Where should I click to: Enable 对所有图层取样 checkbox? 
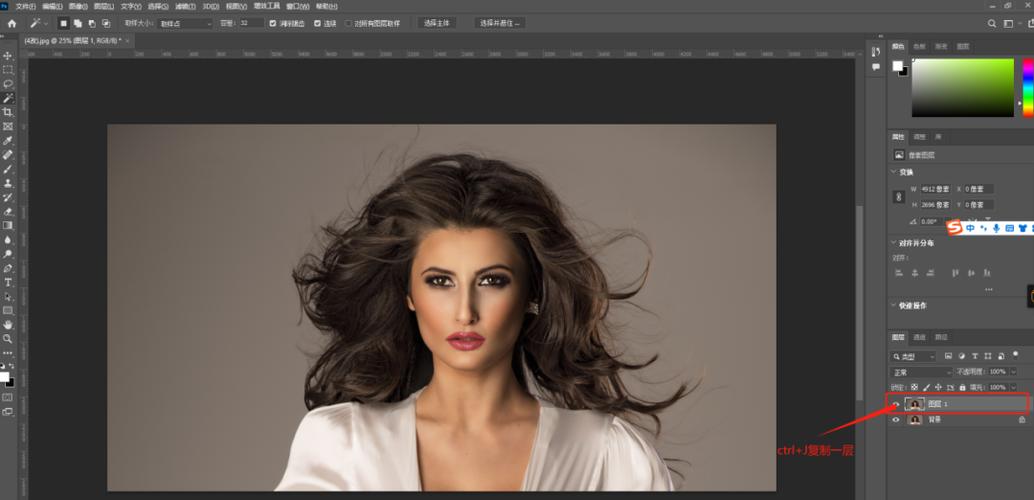[x=348, y=23]
